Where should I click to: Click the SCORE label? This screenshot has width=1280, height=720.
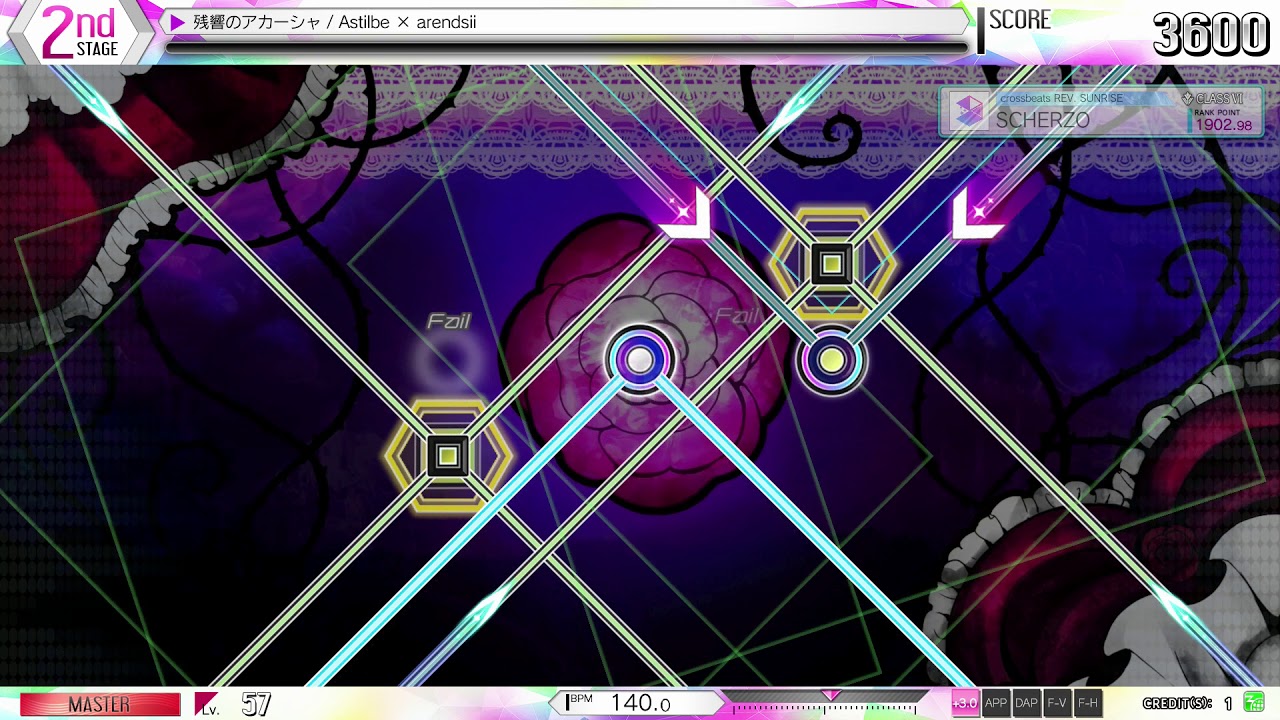click(1020, 20)
